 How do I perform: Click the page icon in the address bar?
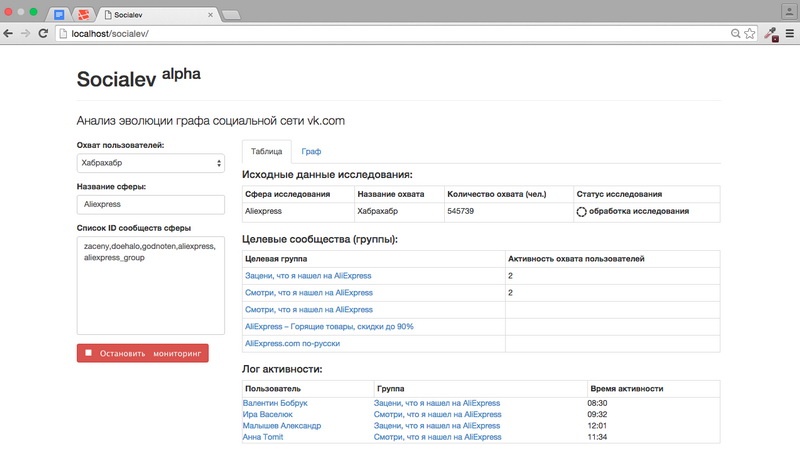[x=63, y=34]
